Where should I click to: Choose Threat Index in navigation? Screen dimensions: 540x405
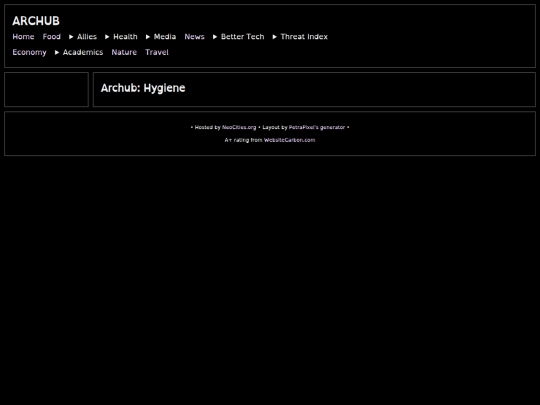pos(304,37)
